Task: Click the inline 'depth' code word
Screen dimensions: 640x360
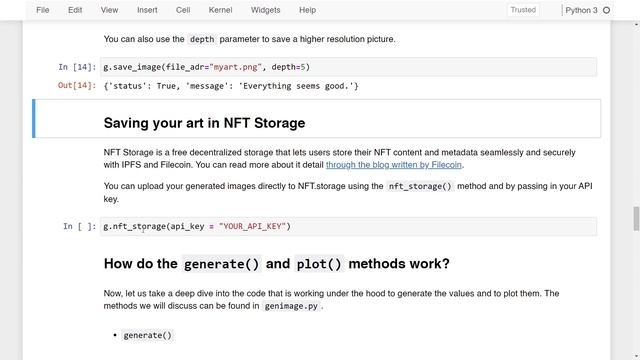Action: (202, 39)
